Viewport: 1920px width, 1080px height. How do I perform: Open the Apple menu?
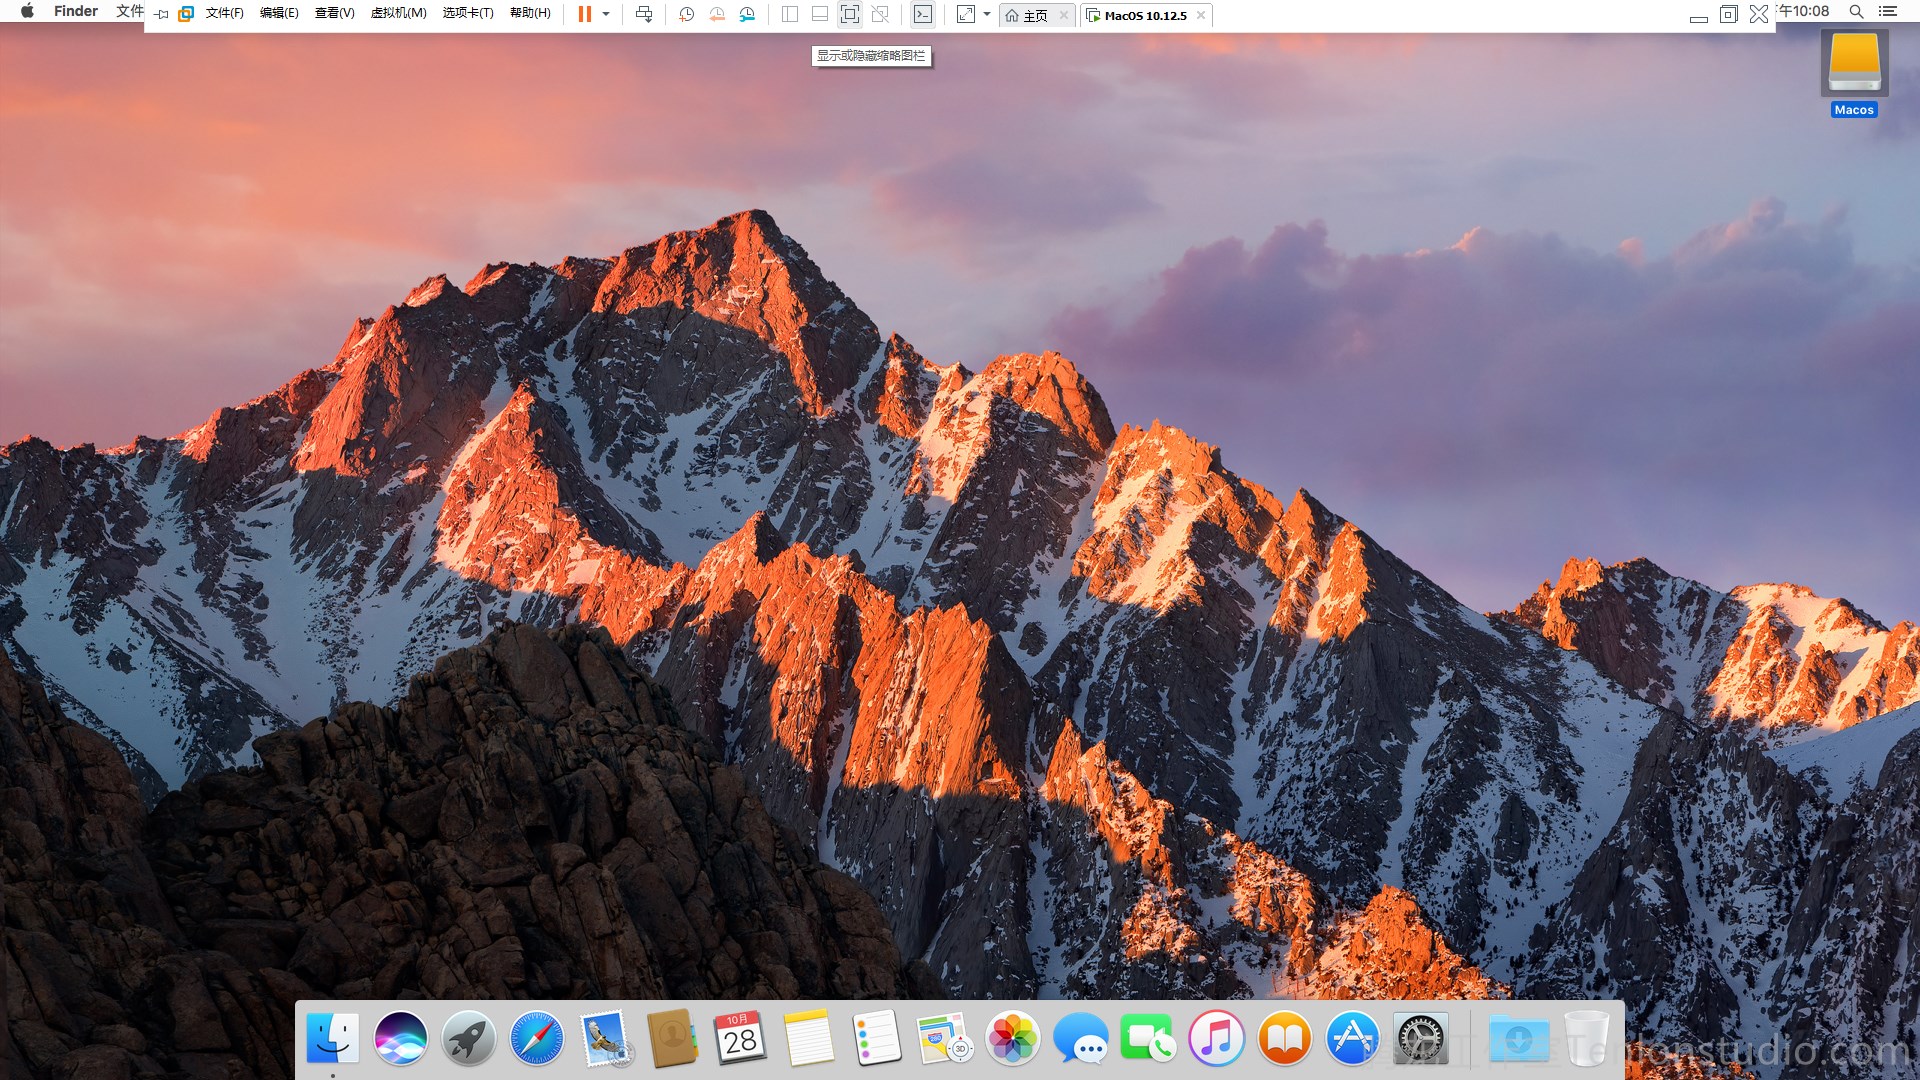[28, 11]
